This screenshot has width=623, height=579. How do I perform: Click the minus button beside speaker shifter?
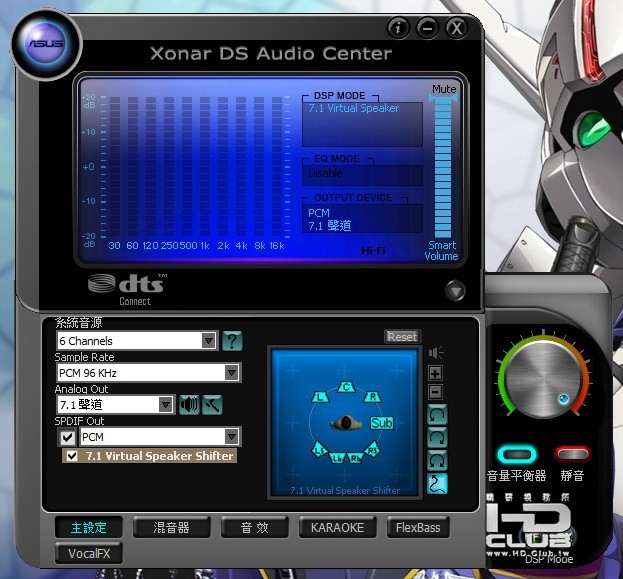435,393
